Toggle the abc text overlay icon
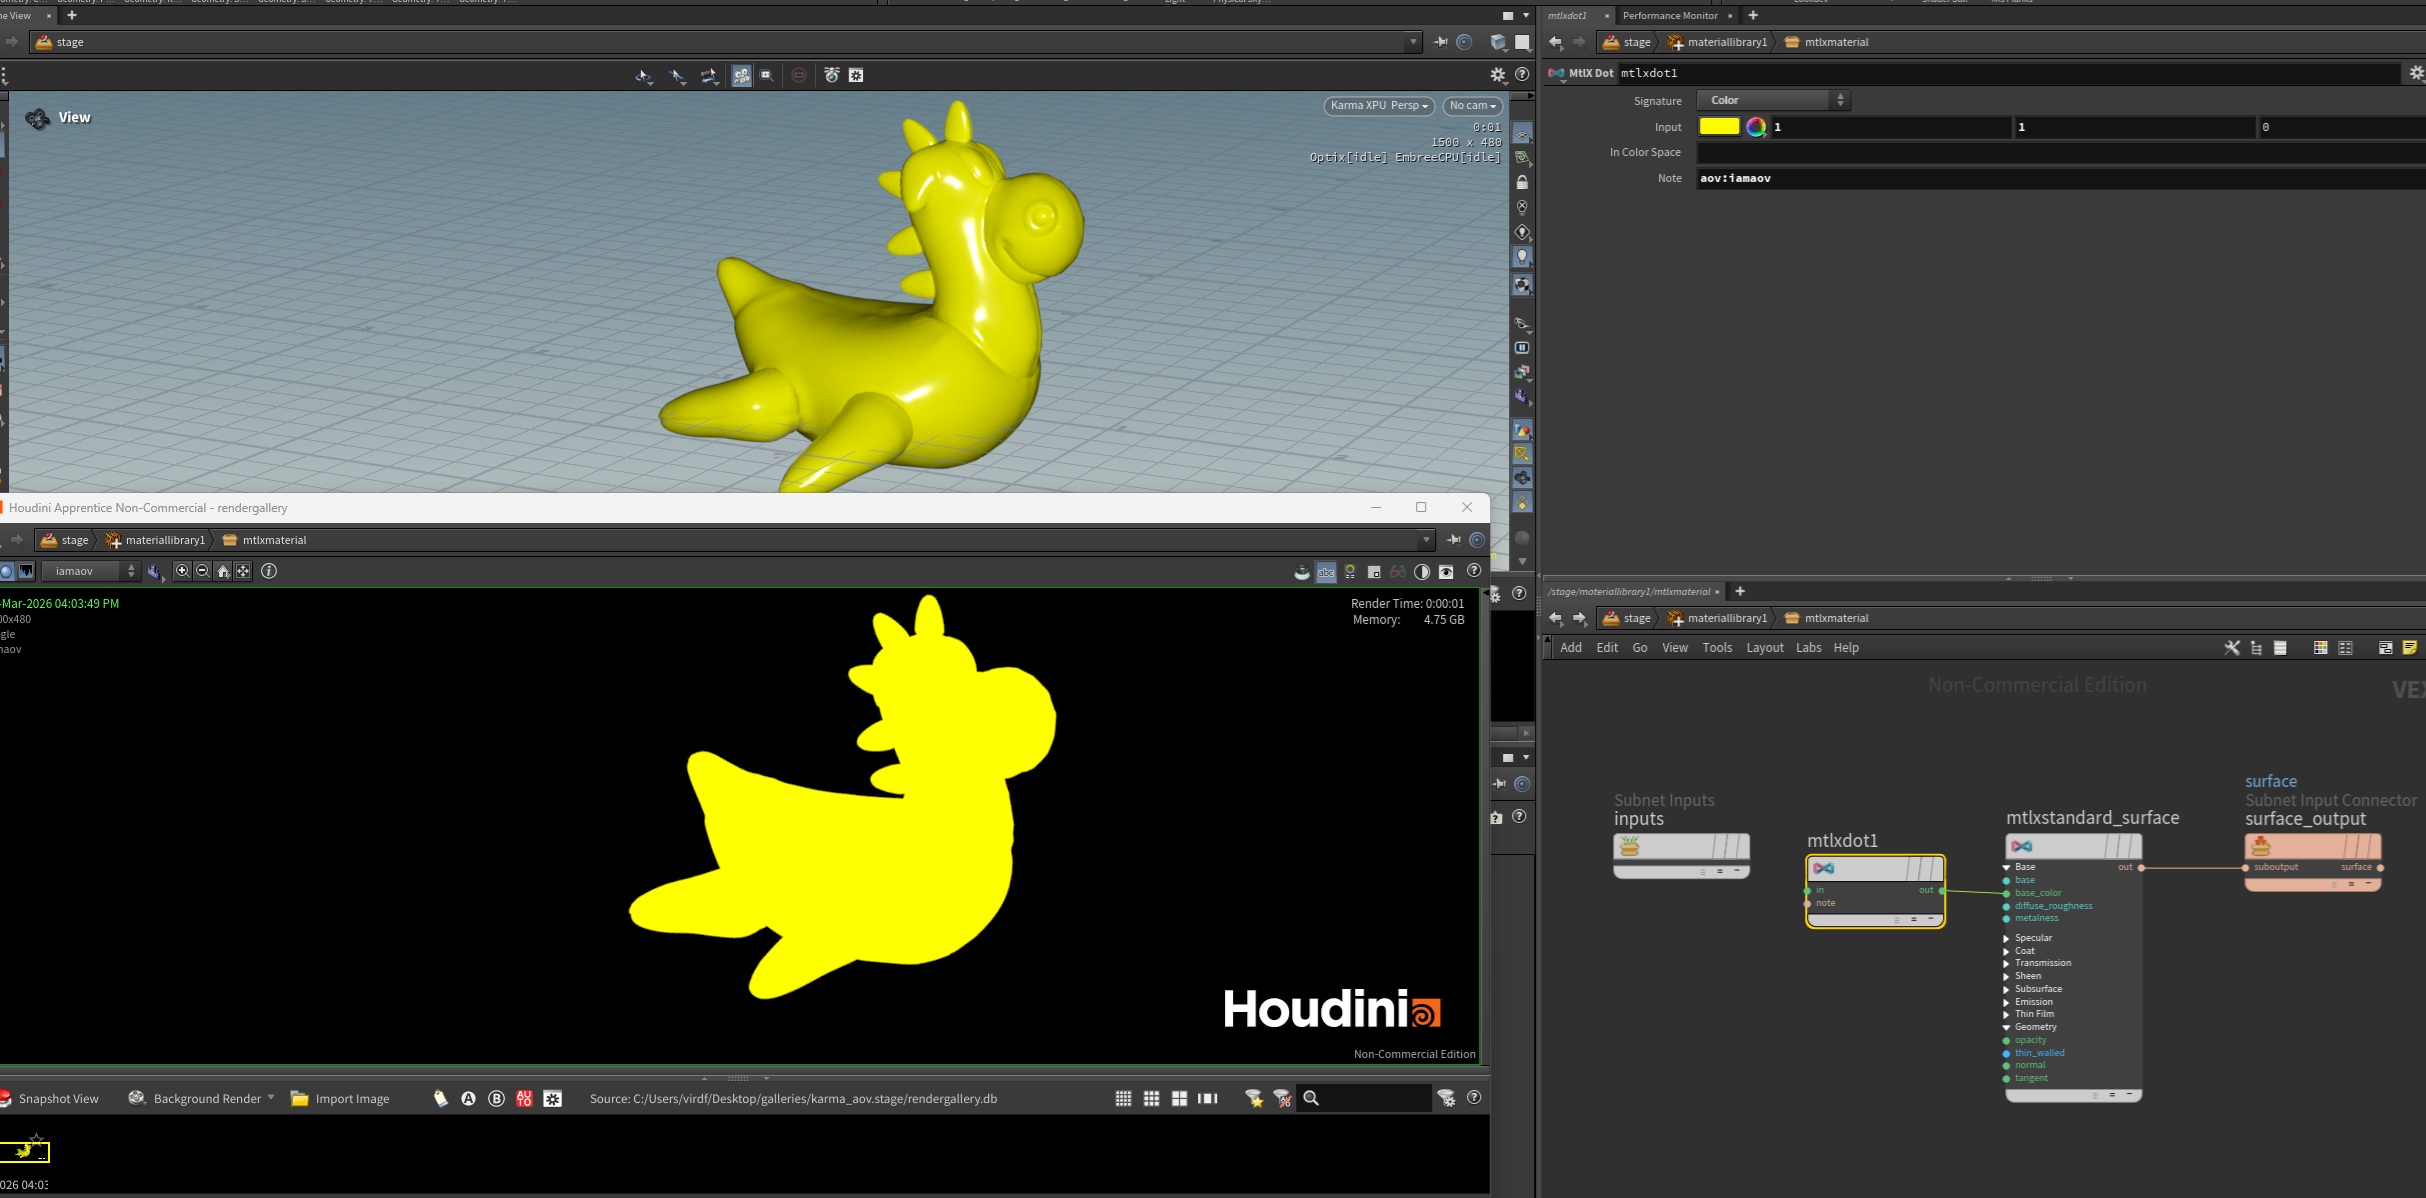This screenshot has width=2426, height=1198. [x=1326, y=572]
